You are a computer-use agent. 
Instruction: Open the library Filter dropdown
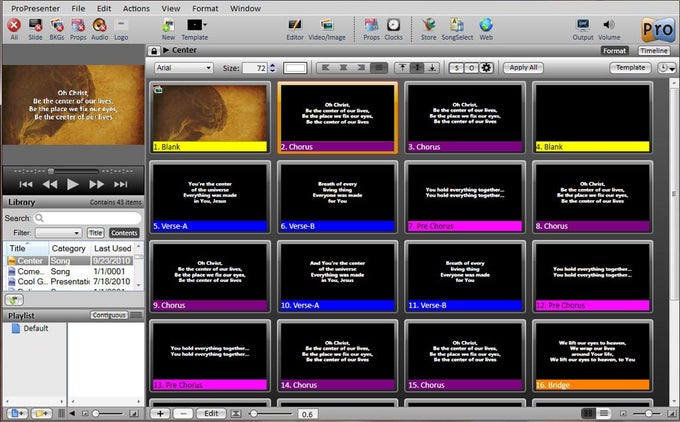tap(58, 232)
